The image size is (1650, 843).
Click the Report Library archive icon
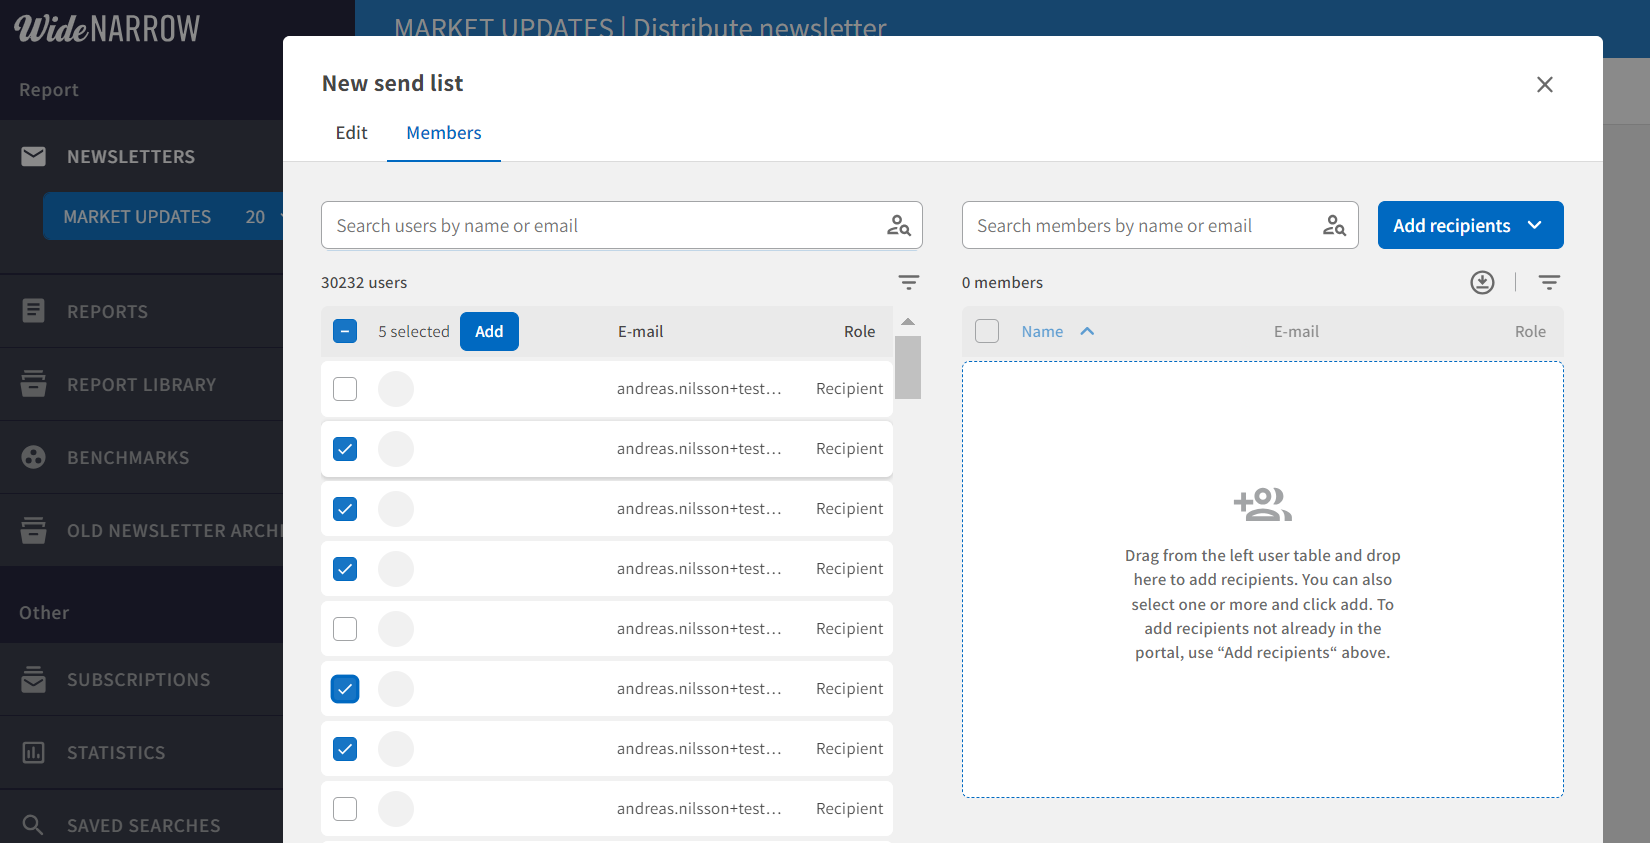(33, 384)
